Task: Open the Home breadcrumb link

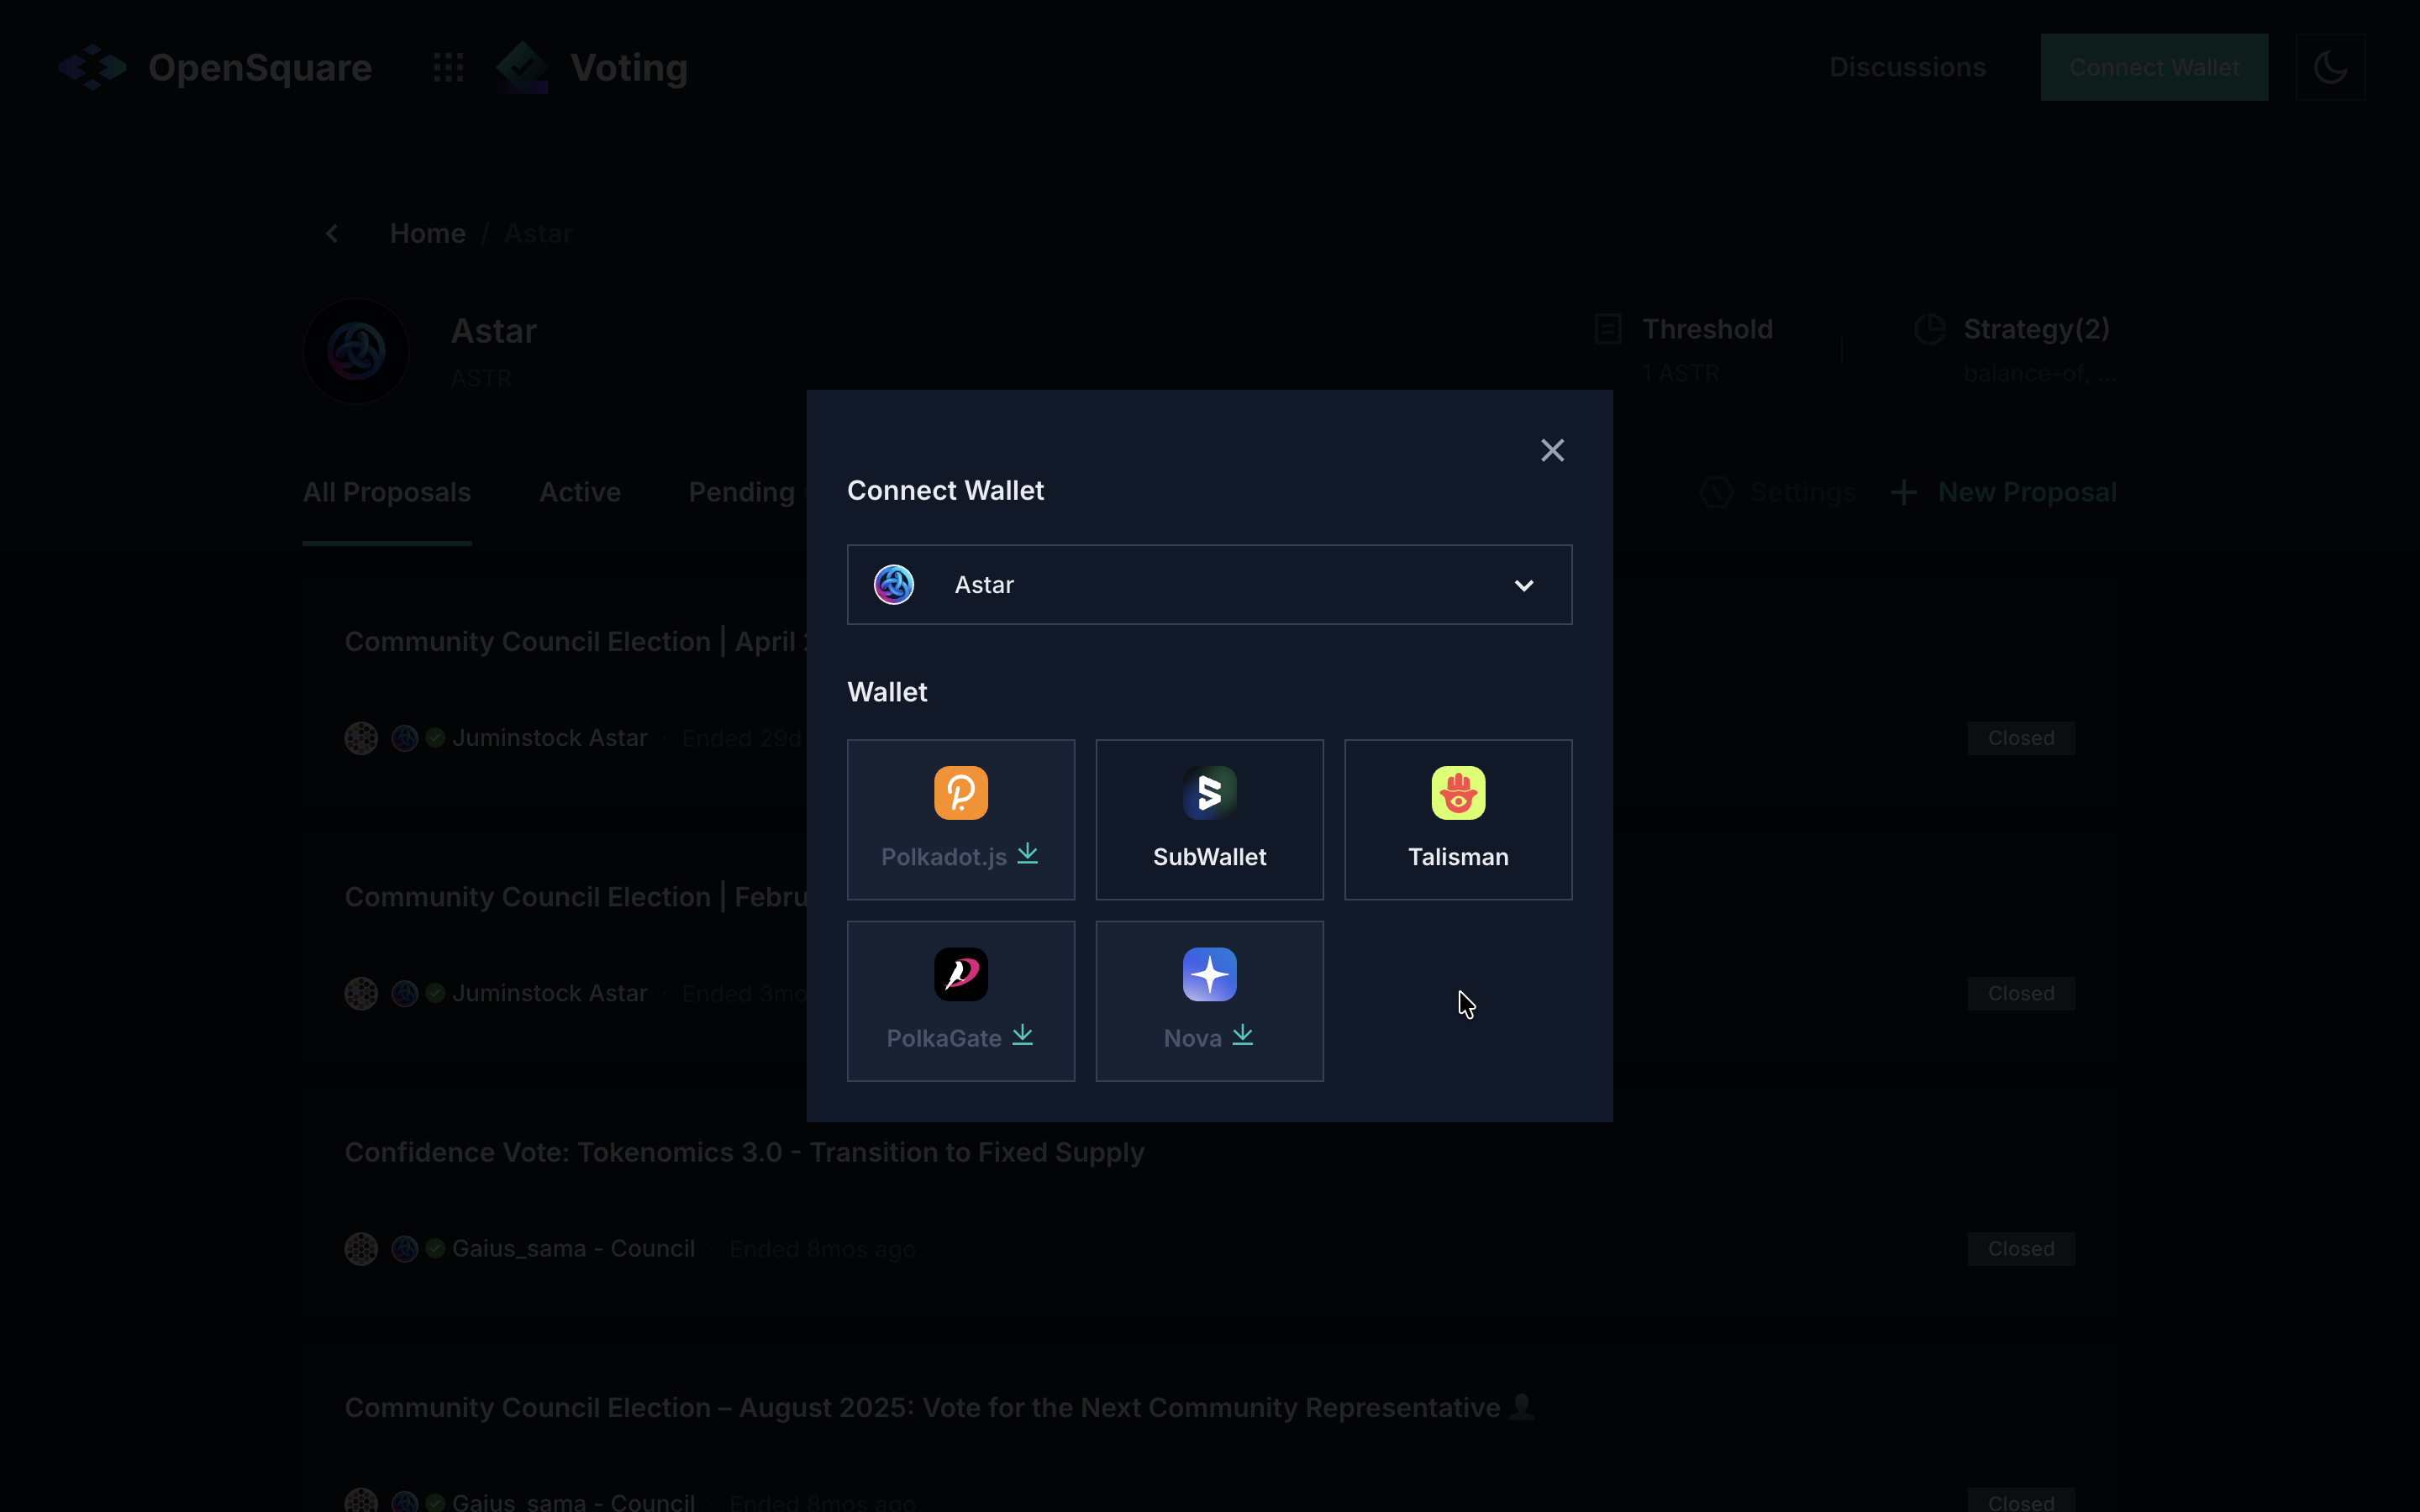Action: pyautogui.click(x=427, y=233)
